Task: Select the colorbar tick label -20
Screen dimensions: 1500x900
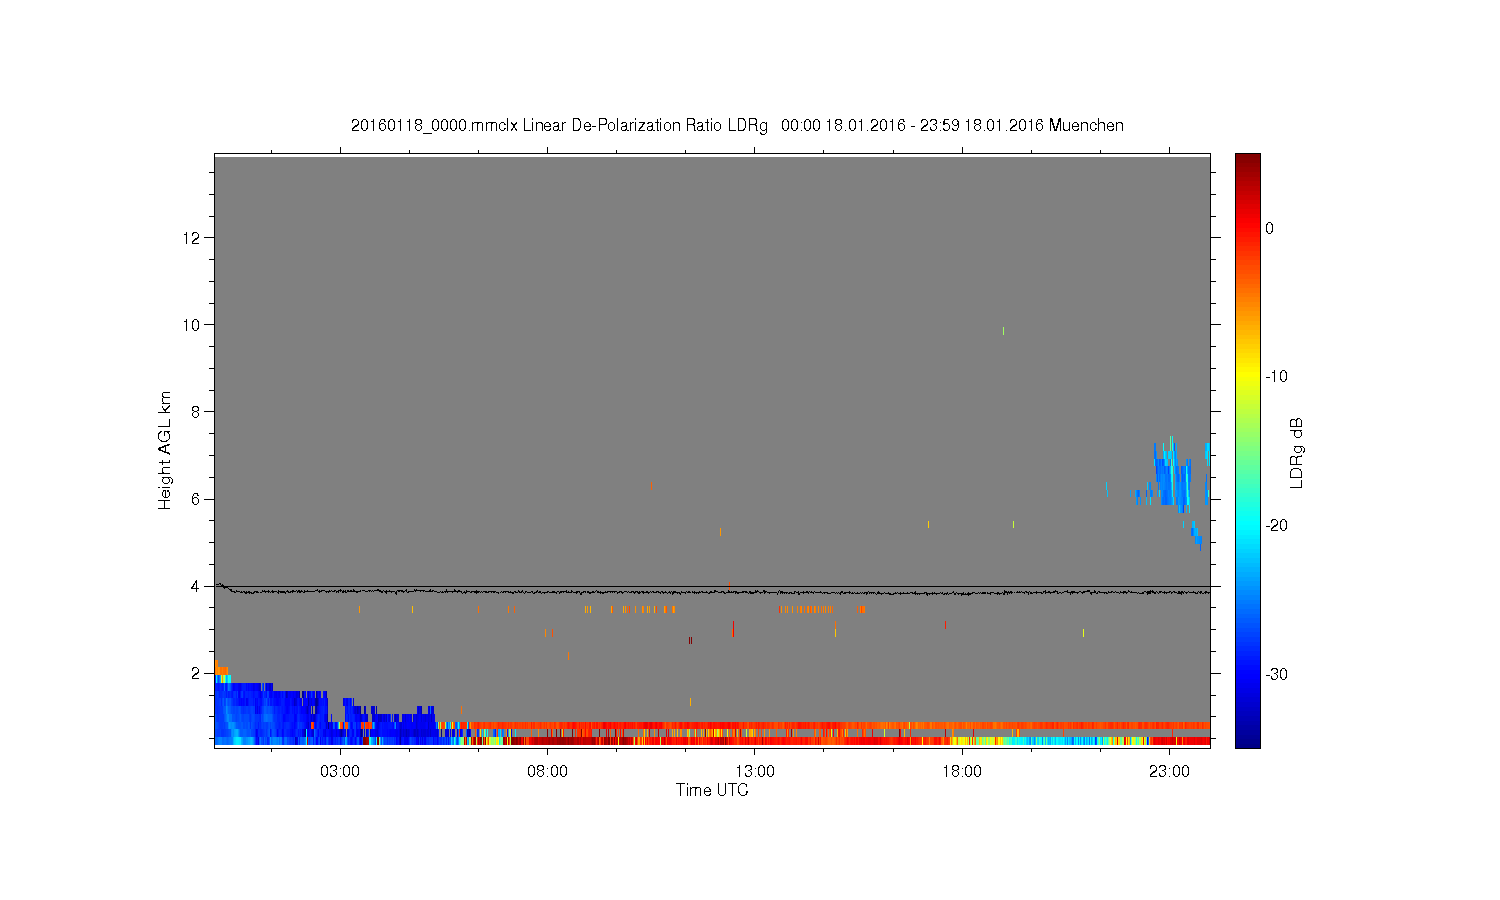Action: pyautogui.click(x=1276, y=526)
